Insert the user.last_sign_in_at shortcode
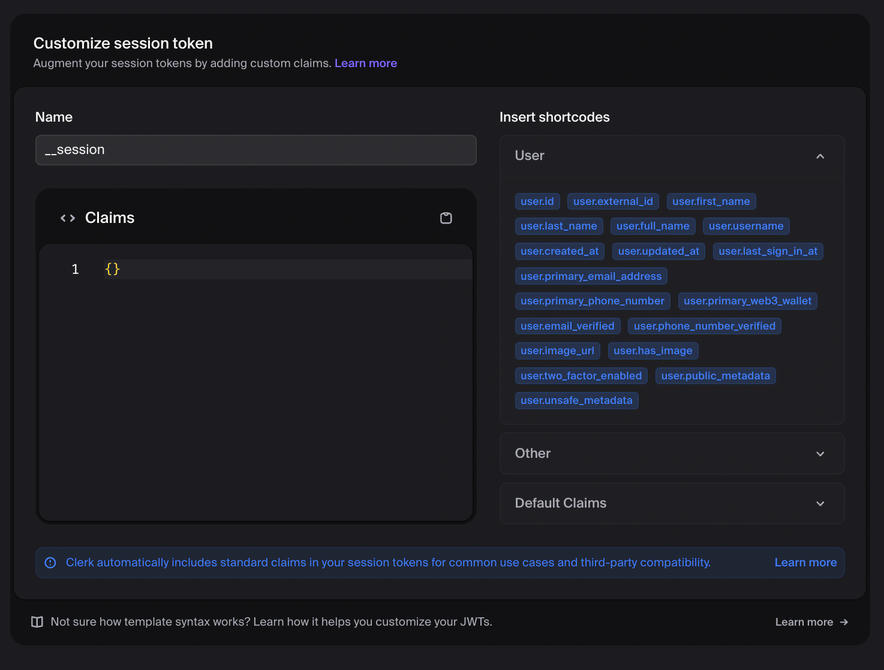This screenshot has height=670, width=884. 768,251
